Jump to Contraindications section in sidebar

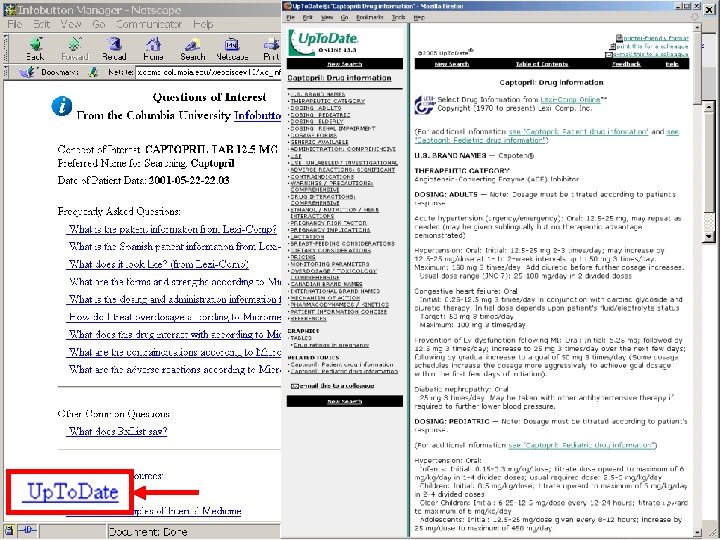(322, 177)
